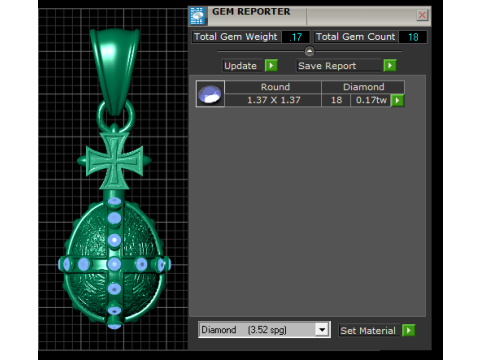Click the green arrow beside Set Material
The image size is (480, 360).
pos(409,331)
